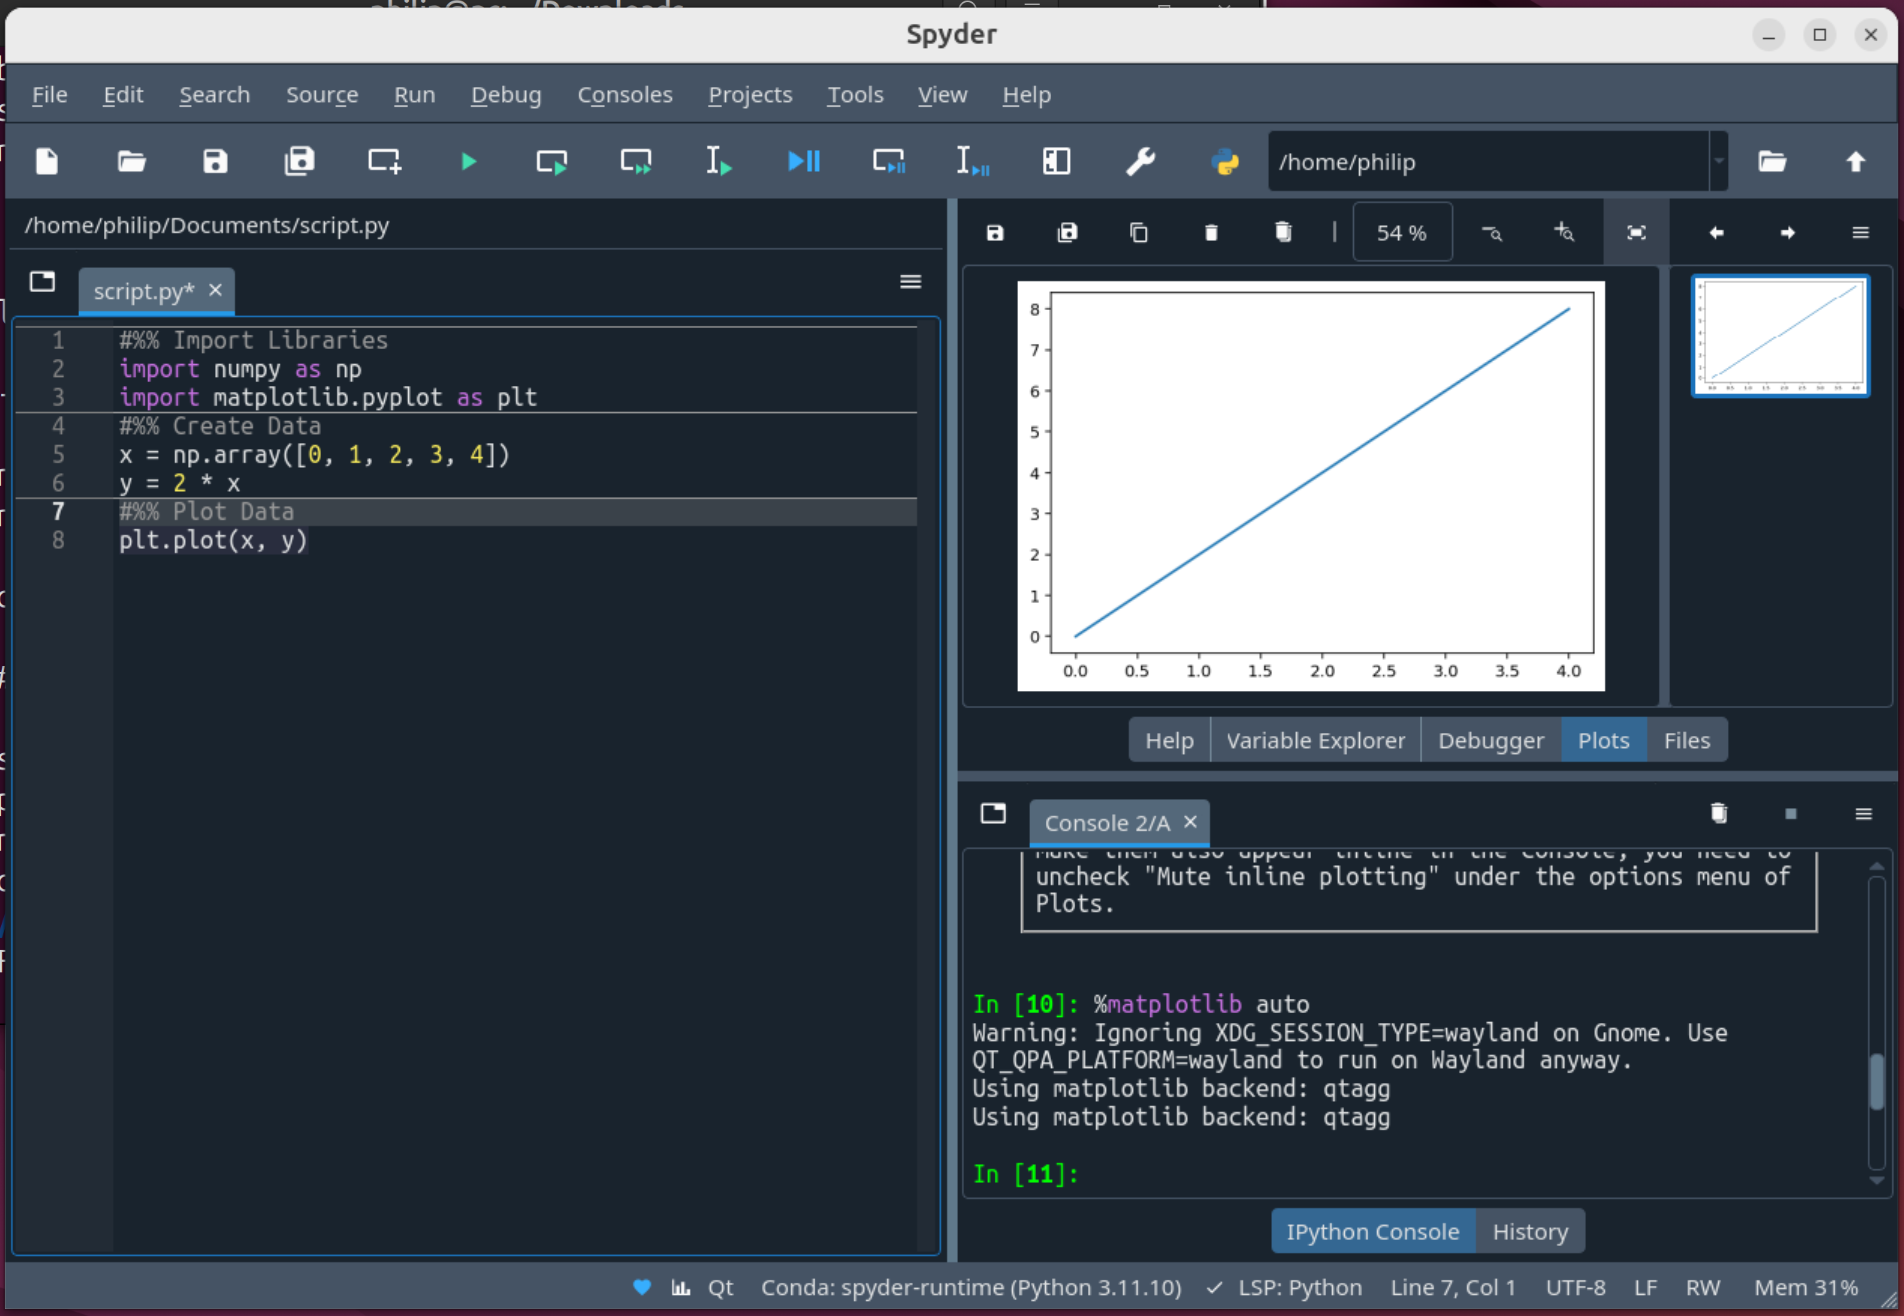
Task: Open Plots pane options menu
Action: 1860,233
